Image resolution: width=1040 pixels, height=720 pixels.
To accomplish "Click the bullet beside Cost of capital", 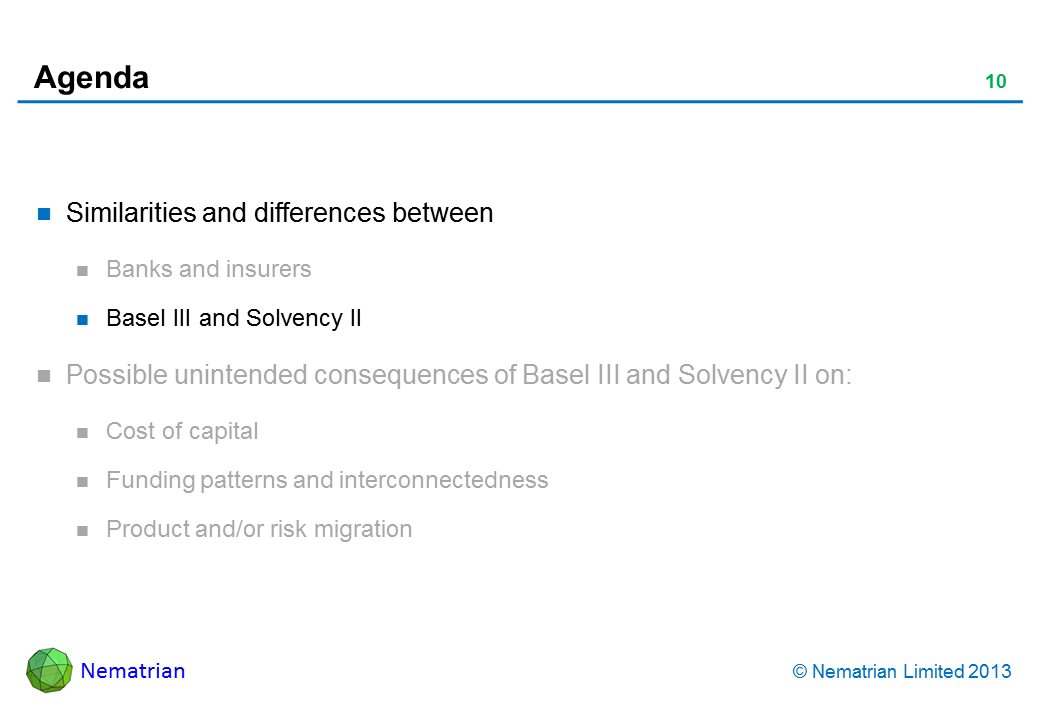I will click(x=85, y=433).
